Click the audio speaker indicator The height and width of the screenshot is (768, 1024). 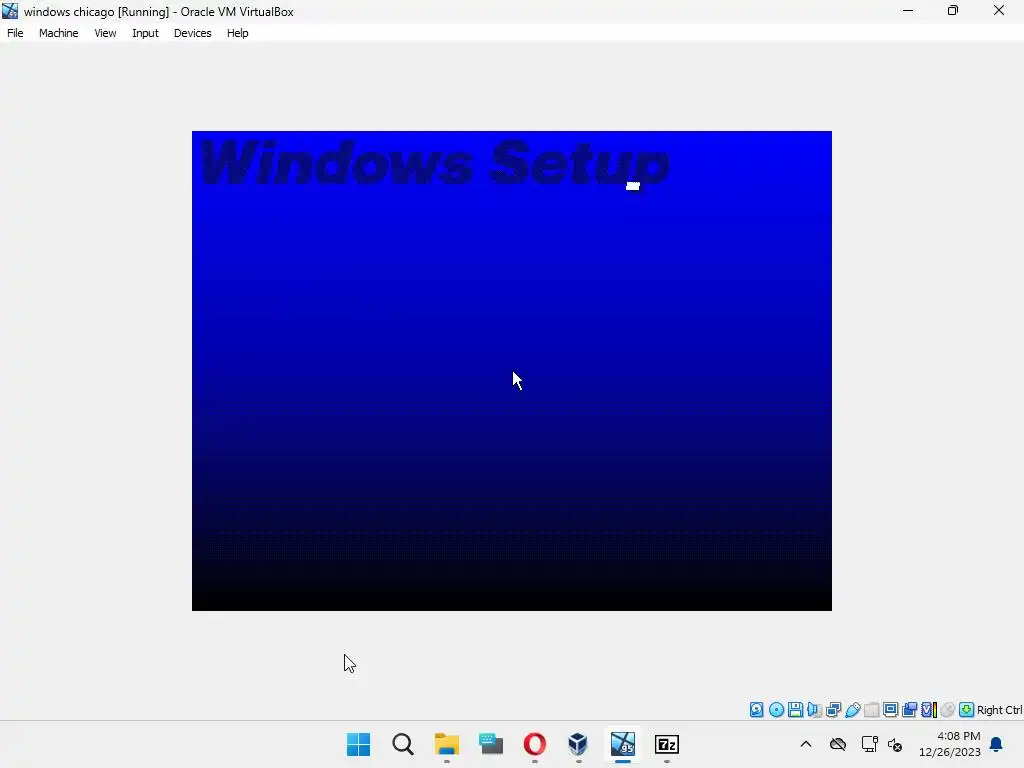click(x=814, y=710)
